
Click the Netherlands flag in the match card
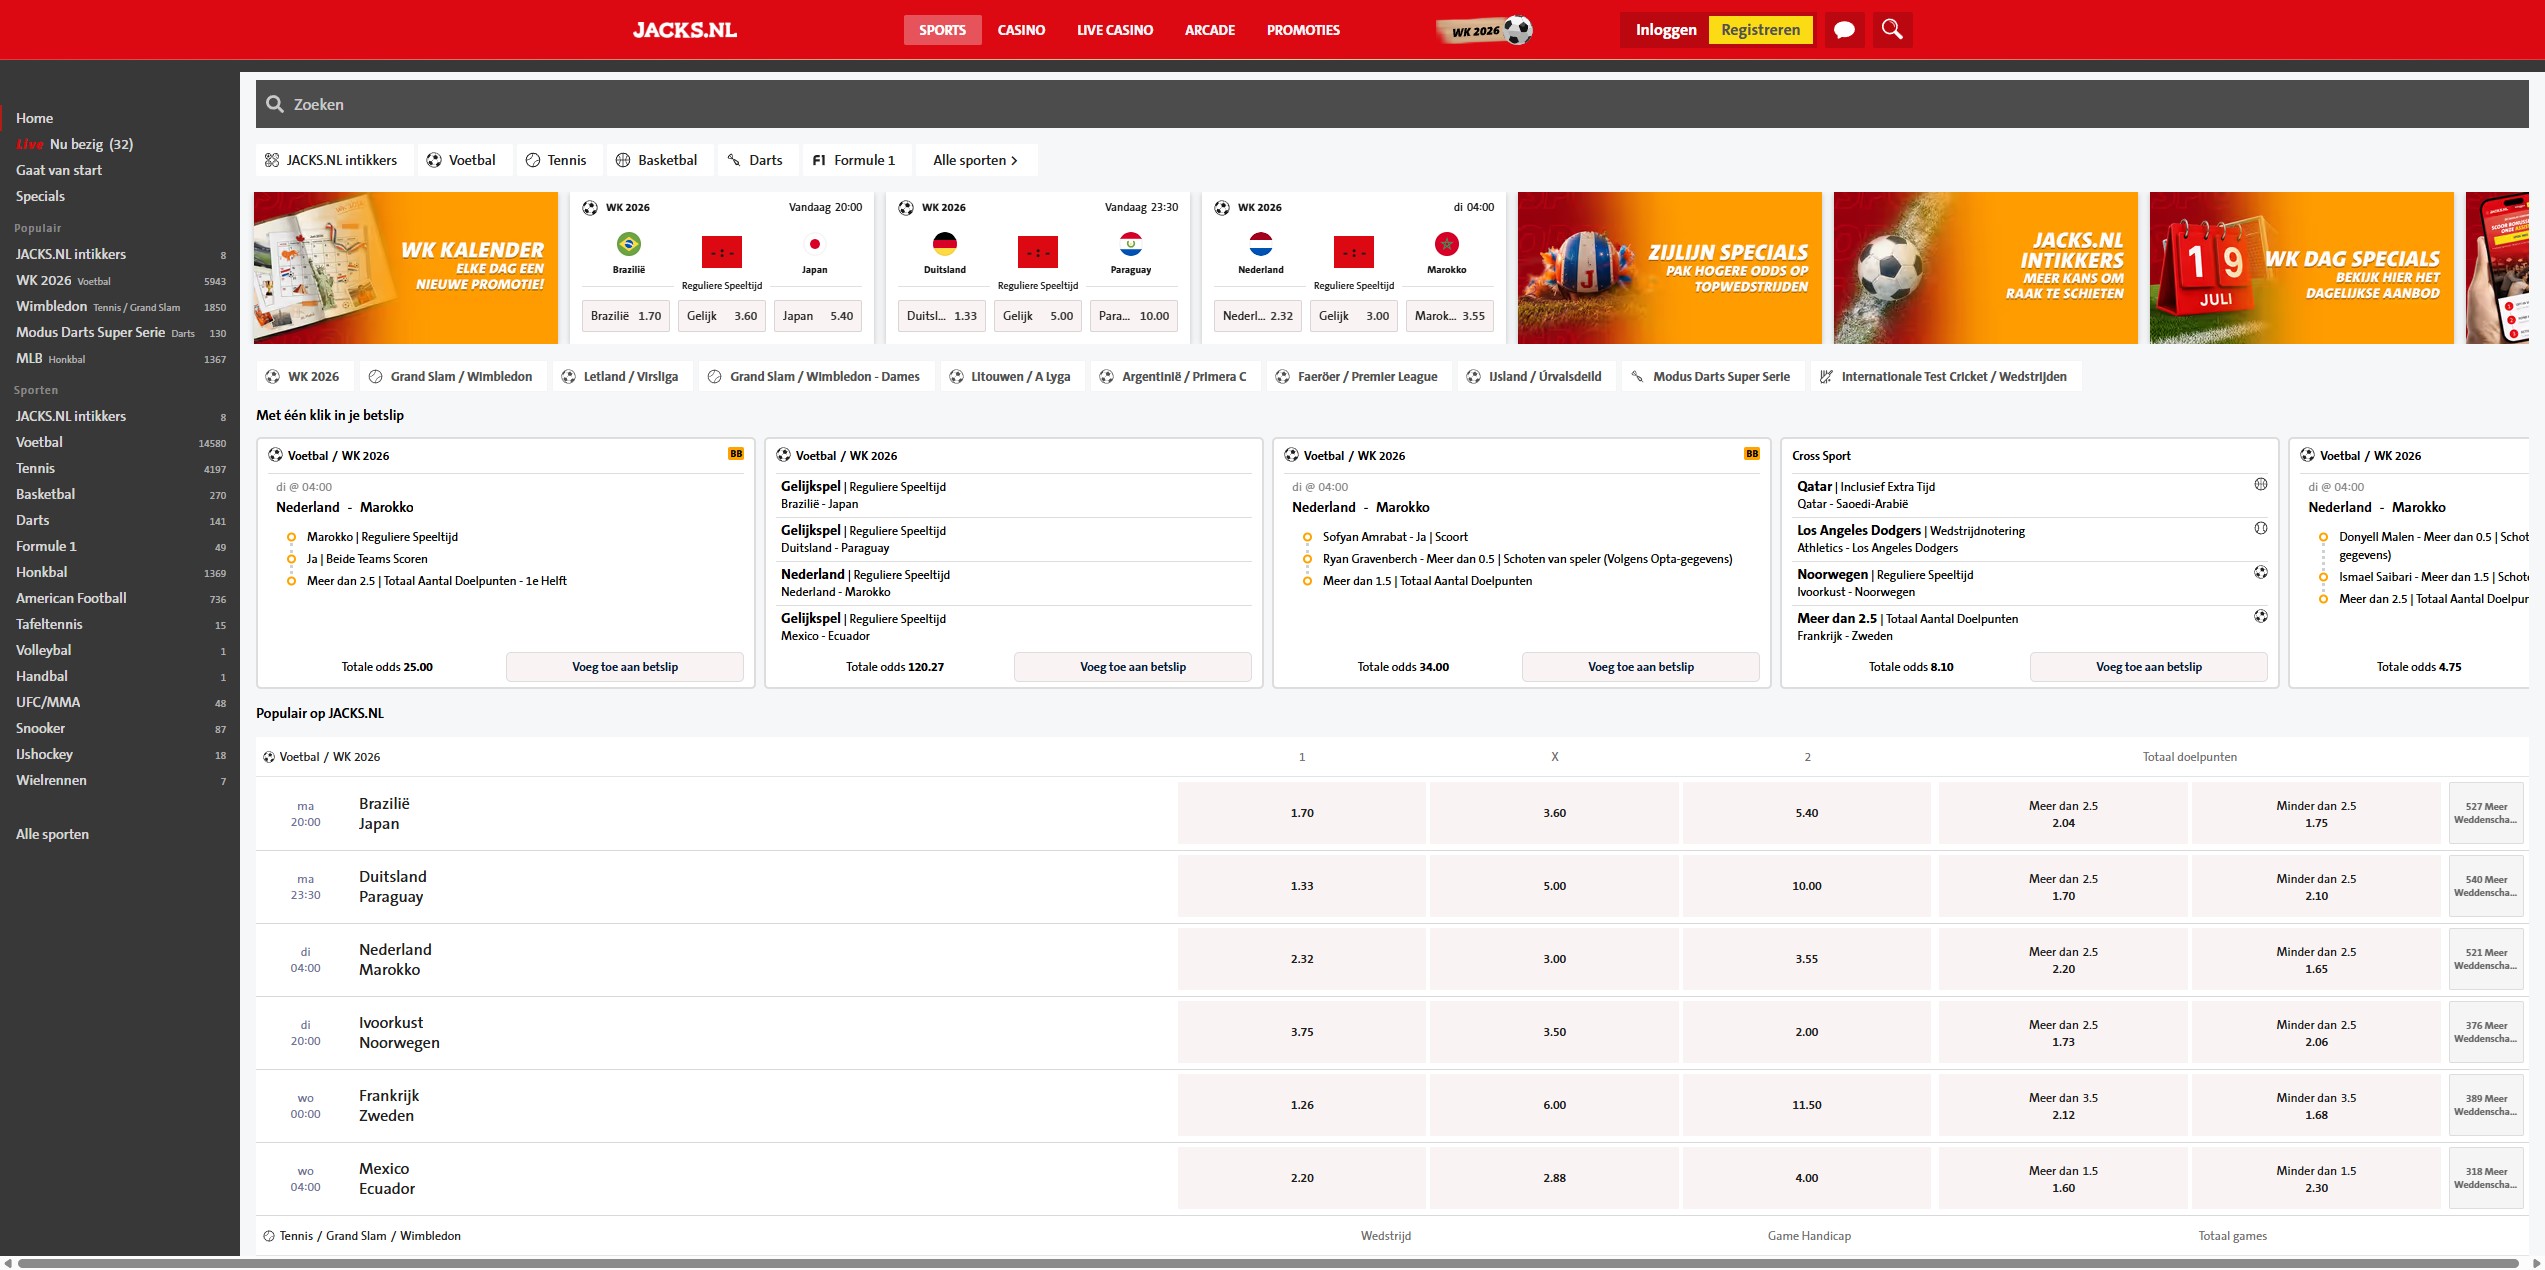[1261, 244]
